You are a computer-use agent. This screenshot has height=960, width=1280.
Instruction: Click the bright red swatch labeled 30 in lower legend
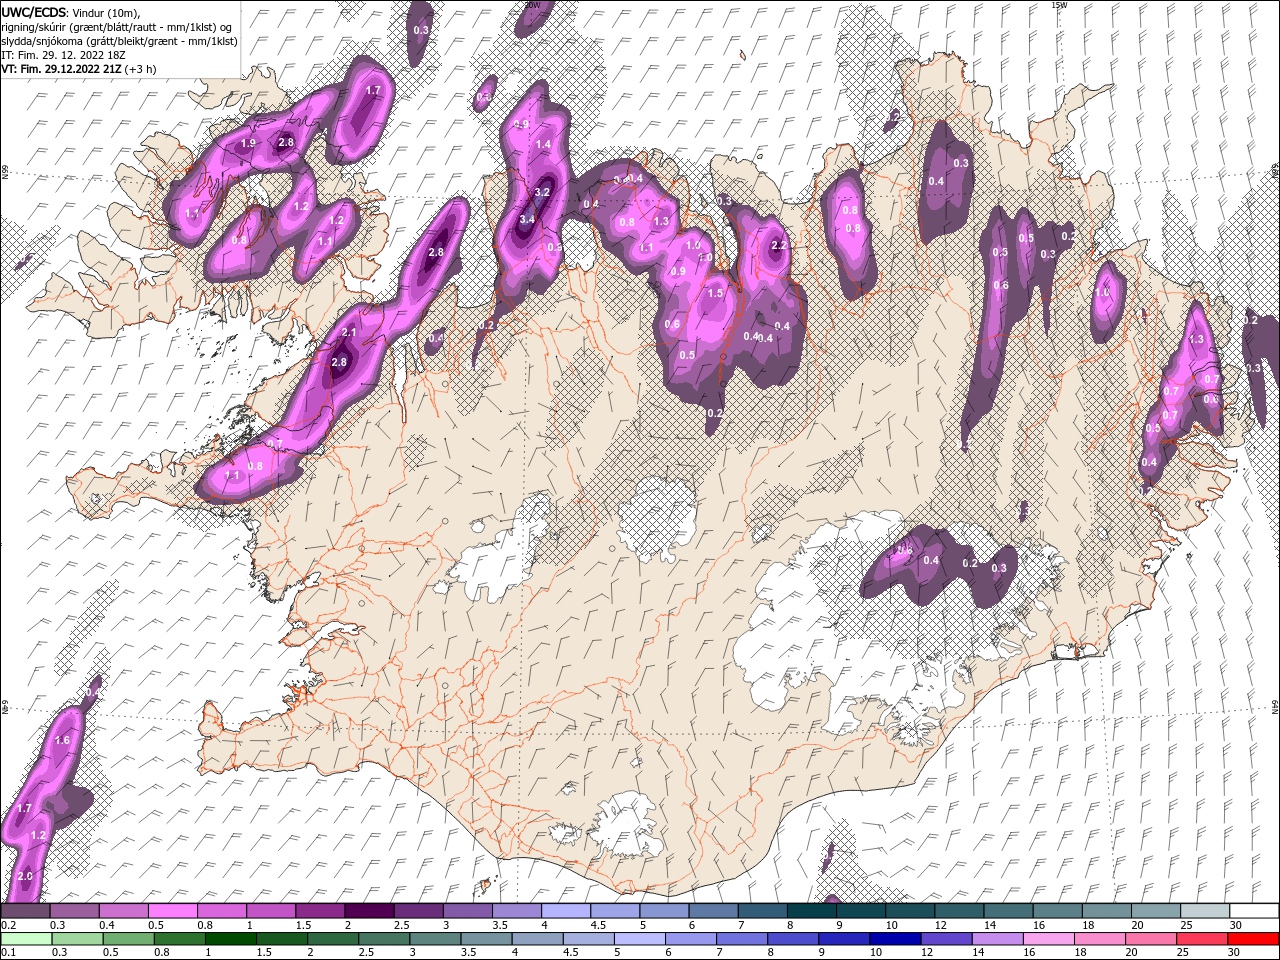(x=1253, y=939)
